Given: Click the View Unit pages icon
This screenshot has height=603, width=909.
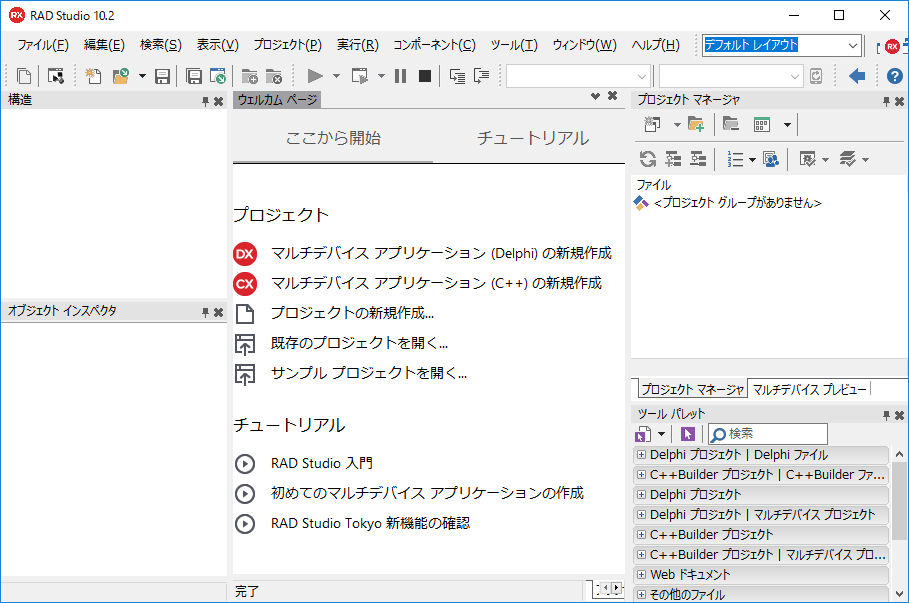Looking at the screenshot, I should tap(24, 76).
